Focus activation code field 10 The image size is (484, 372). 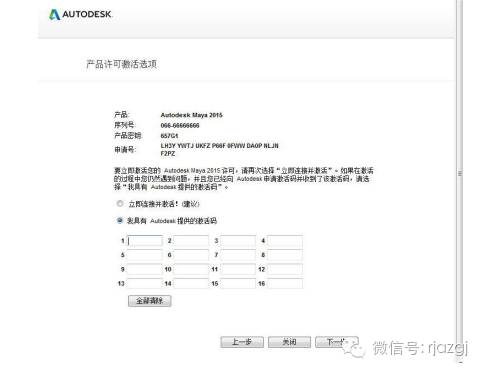click(191, 269)
